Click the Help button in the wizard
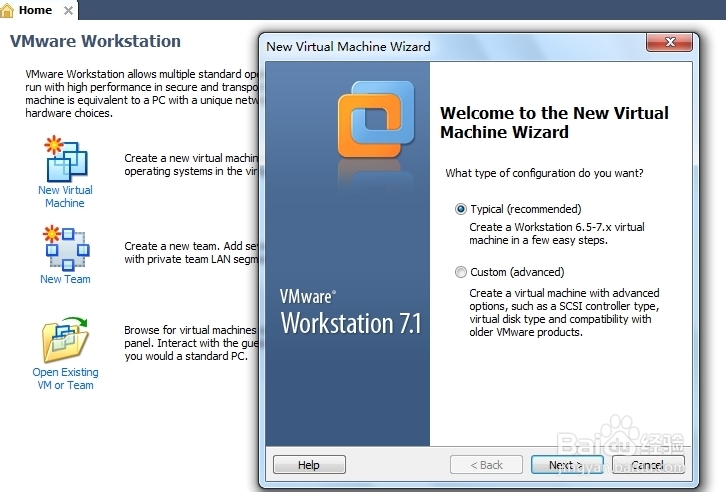 click(x=309, y=465)
